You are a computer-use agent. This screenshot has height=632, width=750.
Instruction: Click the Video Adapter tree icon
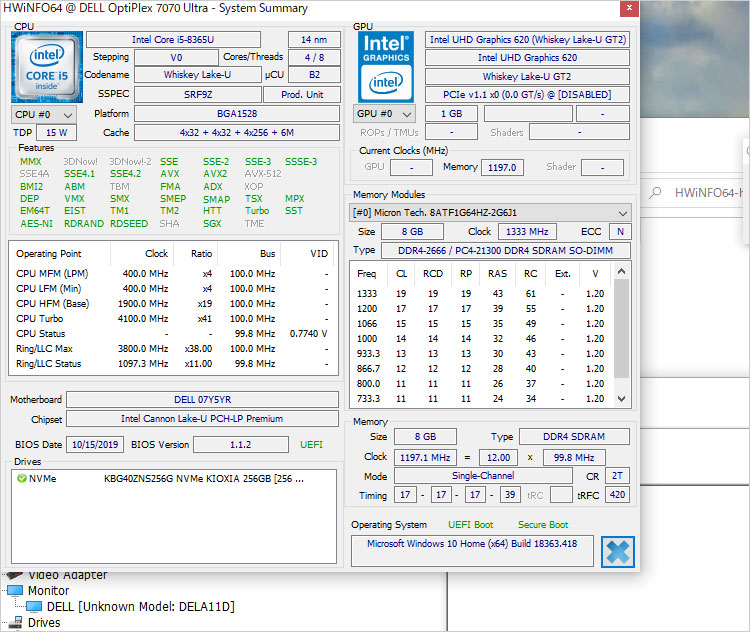point(14,575)
